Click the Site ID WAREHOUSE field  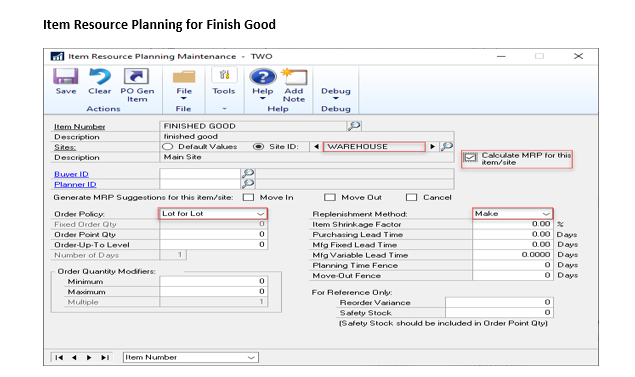(374, 147)
